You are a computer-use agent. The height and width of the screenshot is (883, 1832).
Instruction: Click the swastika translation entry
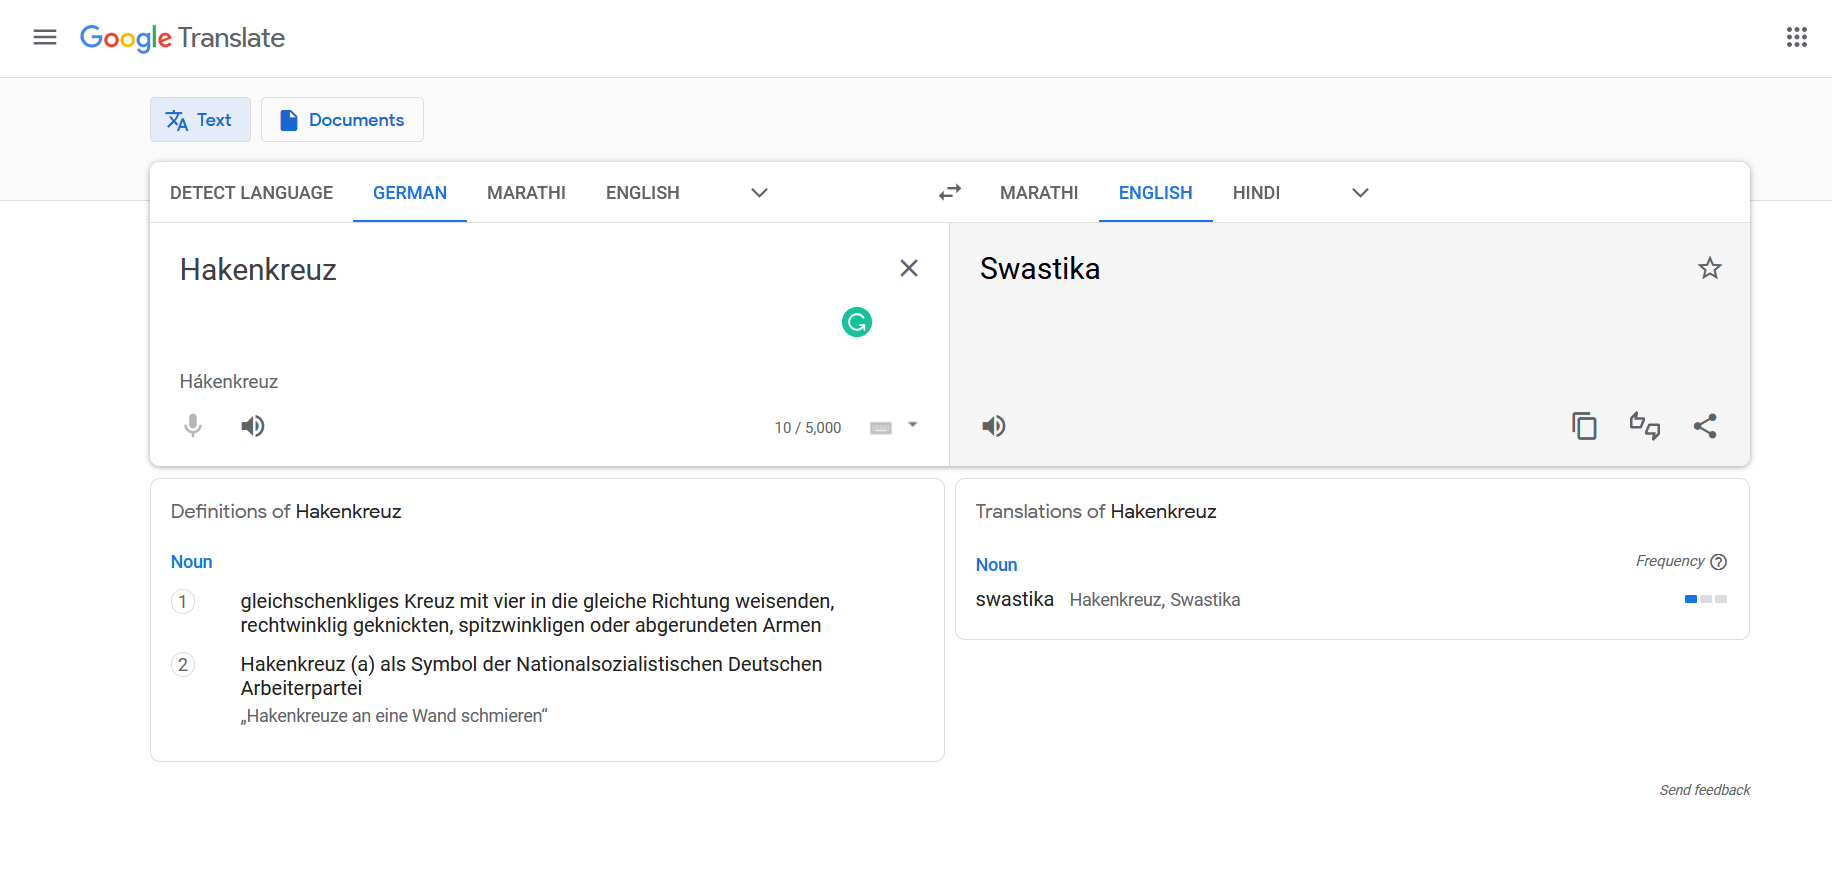[x=1015, y=599]
